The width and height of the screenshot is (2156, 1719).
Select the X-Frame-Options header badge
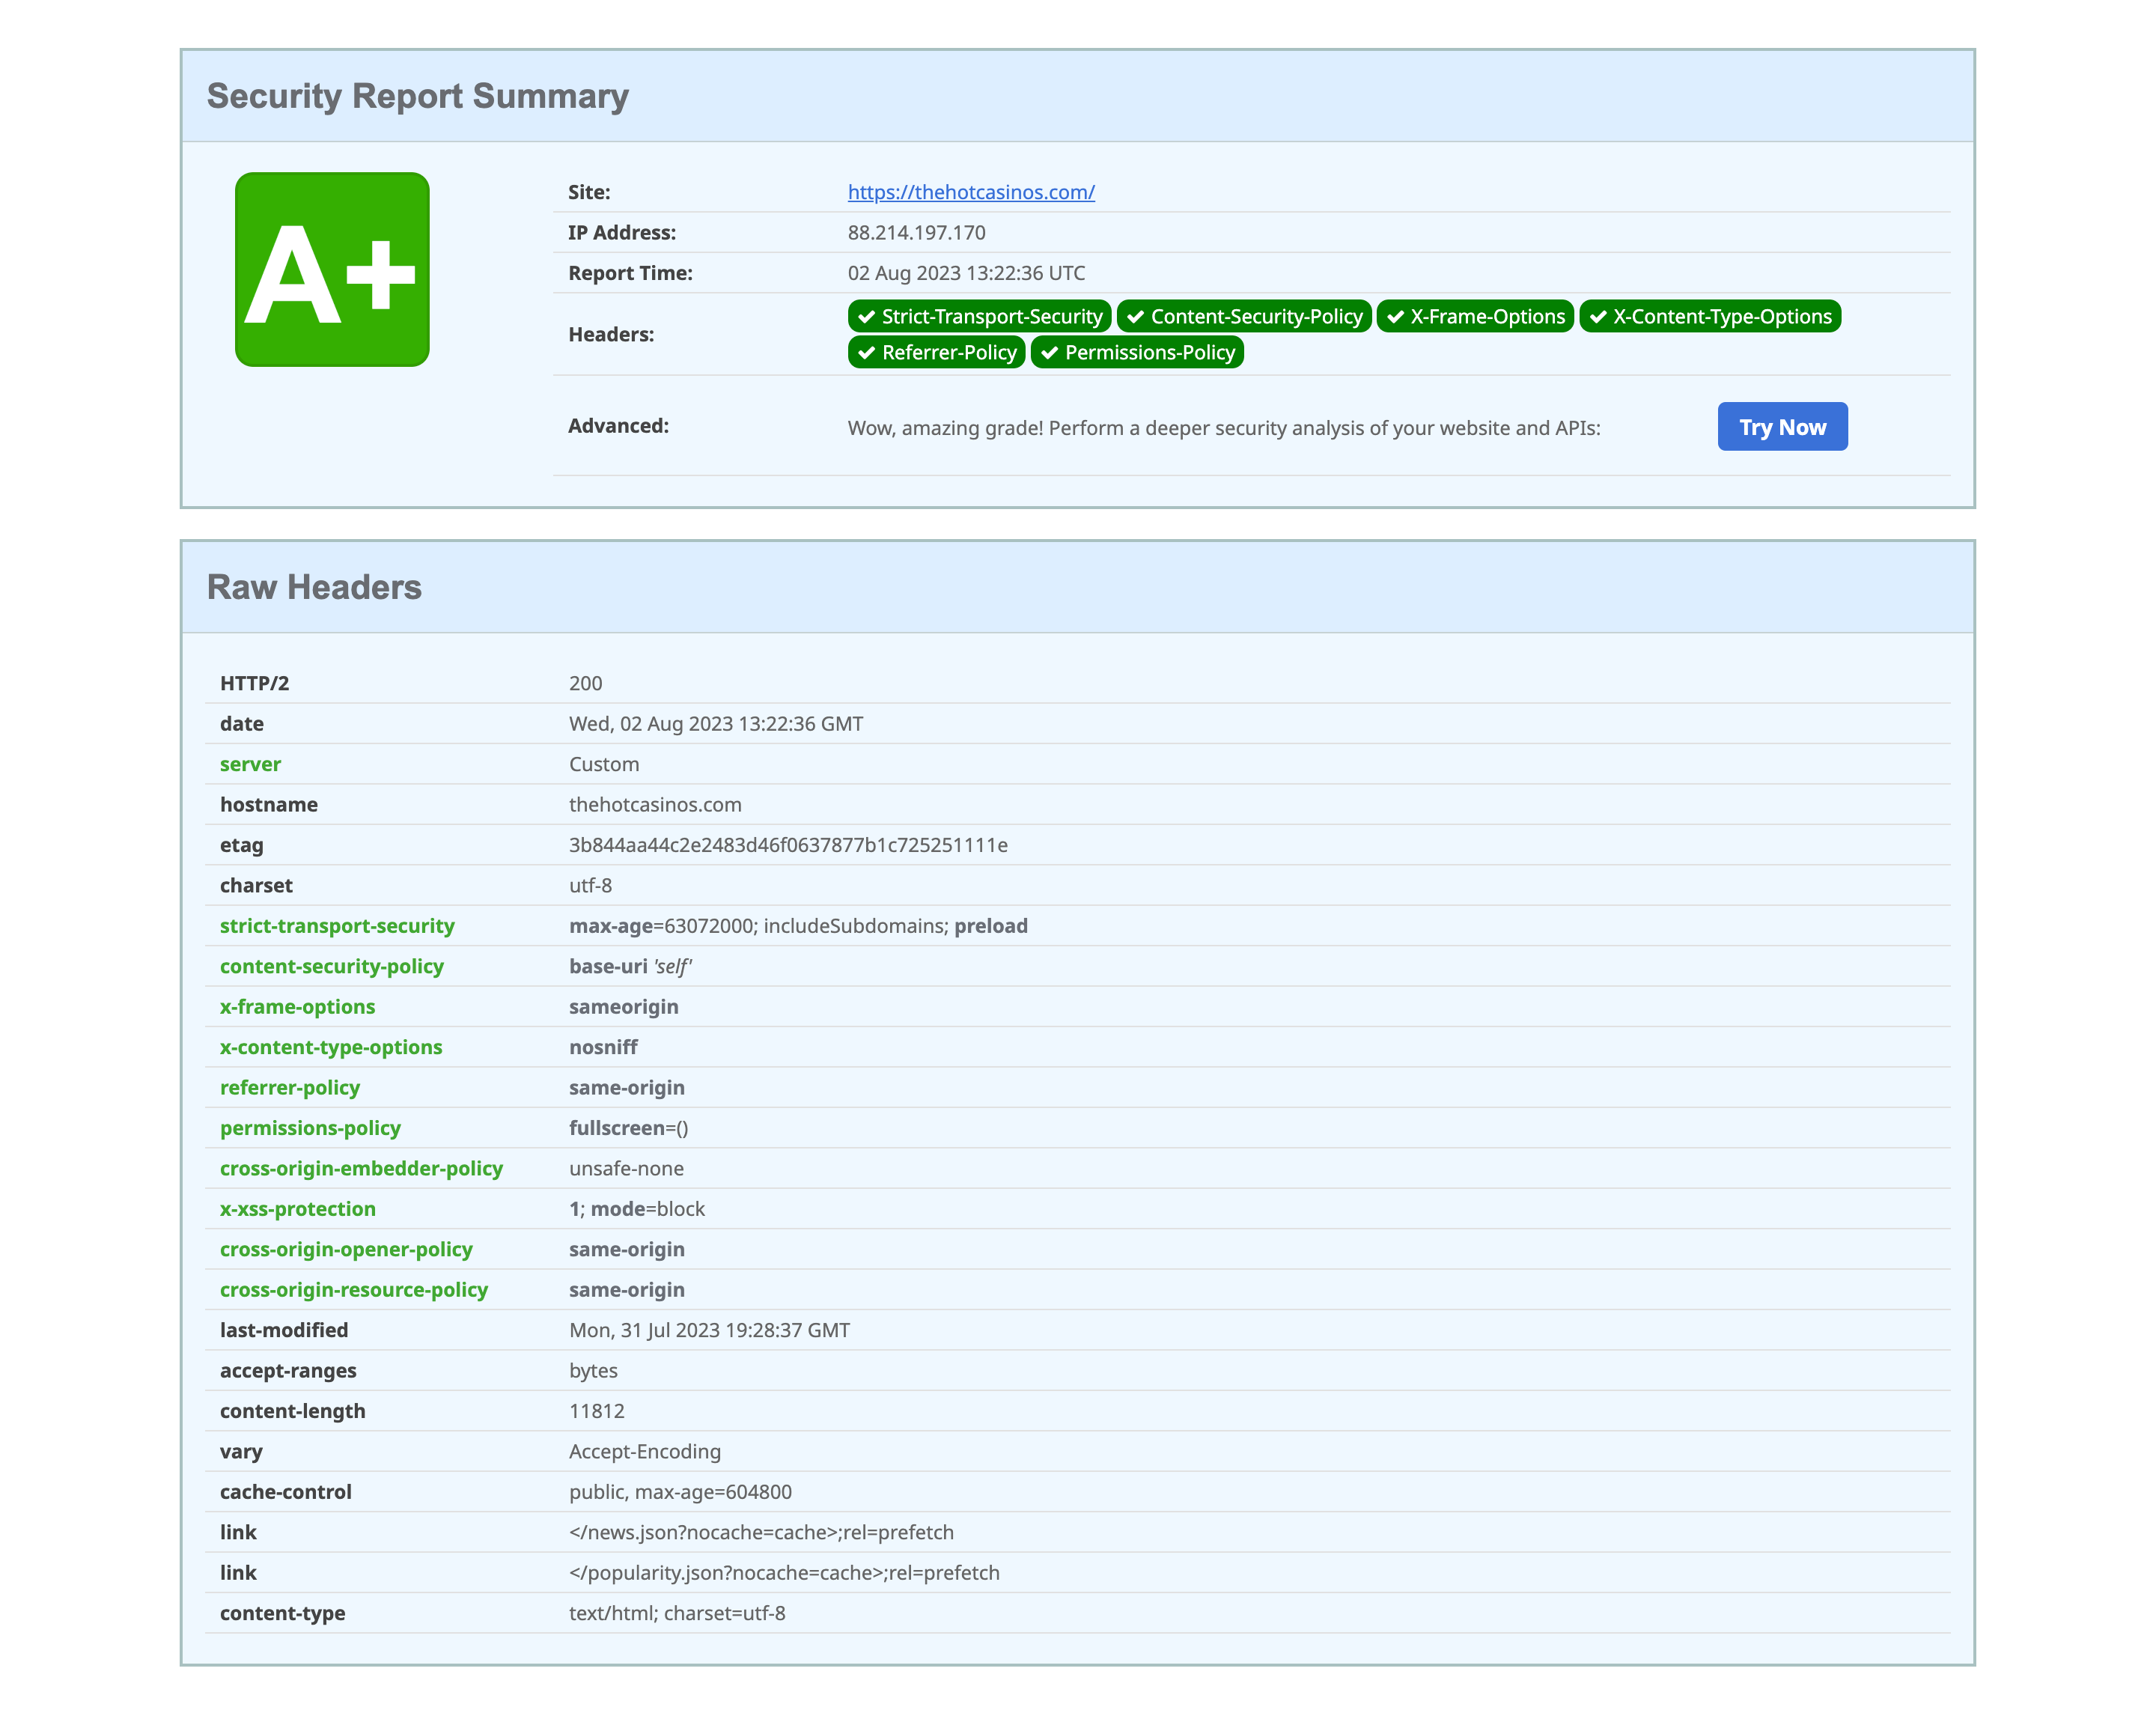coord(1475,316)
